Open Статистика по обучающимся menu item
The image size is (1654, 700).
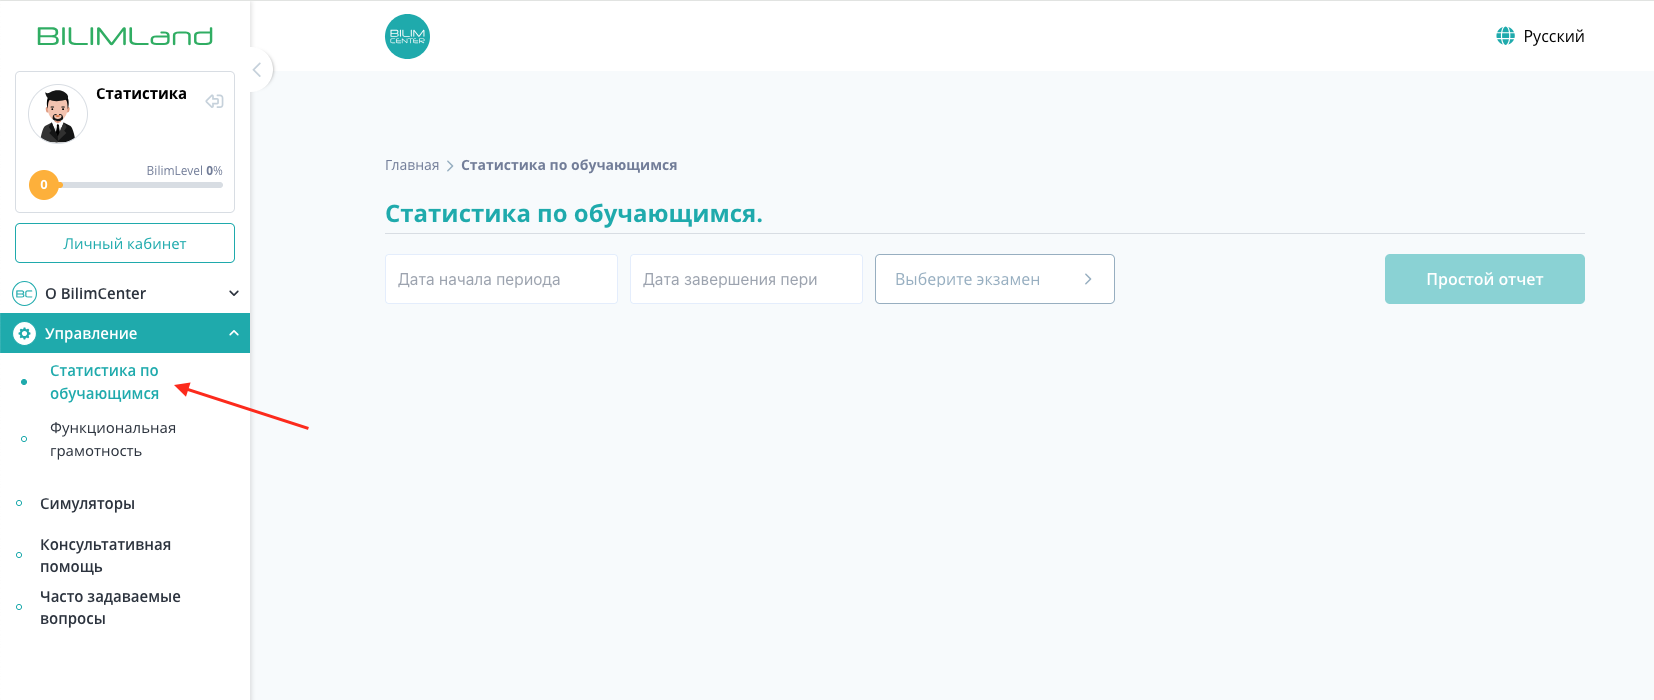click(104, 382)
